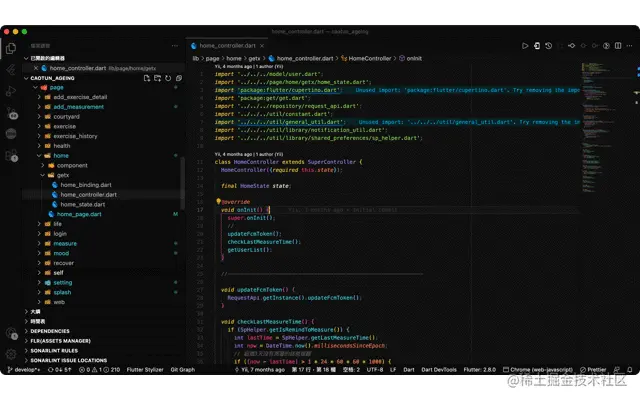Click the develop branch in status bar
640x400 pixels.
tap(24, 369)
